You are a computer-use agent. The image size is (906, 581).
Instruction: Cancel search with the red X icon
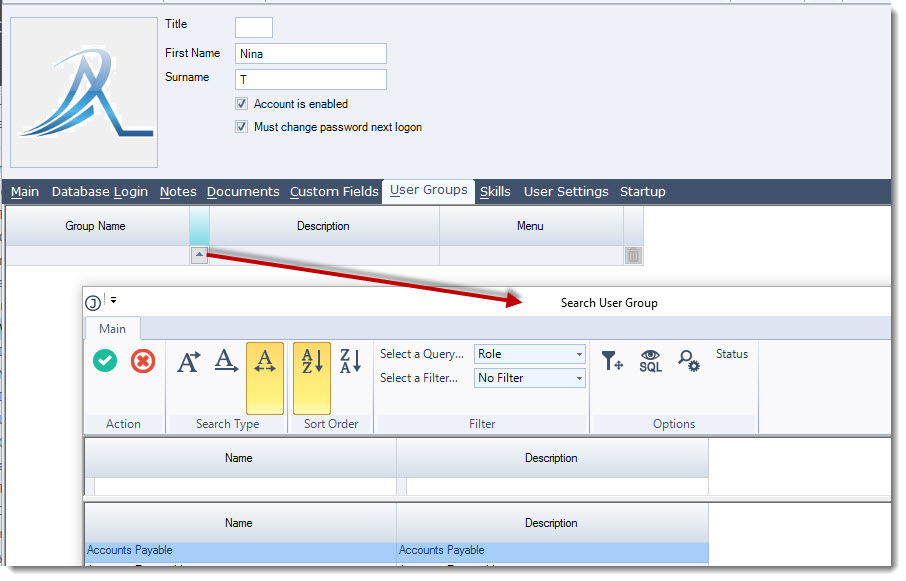click(x=143, y=362)
